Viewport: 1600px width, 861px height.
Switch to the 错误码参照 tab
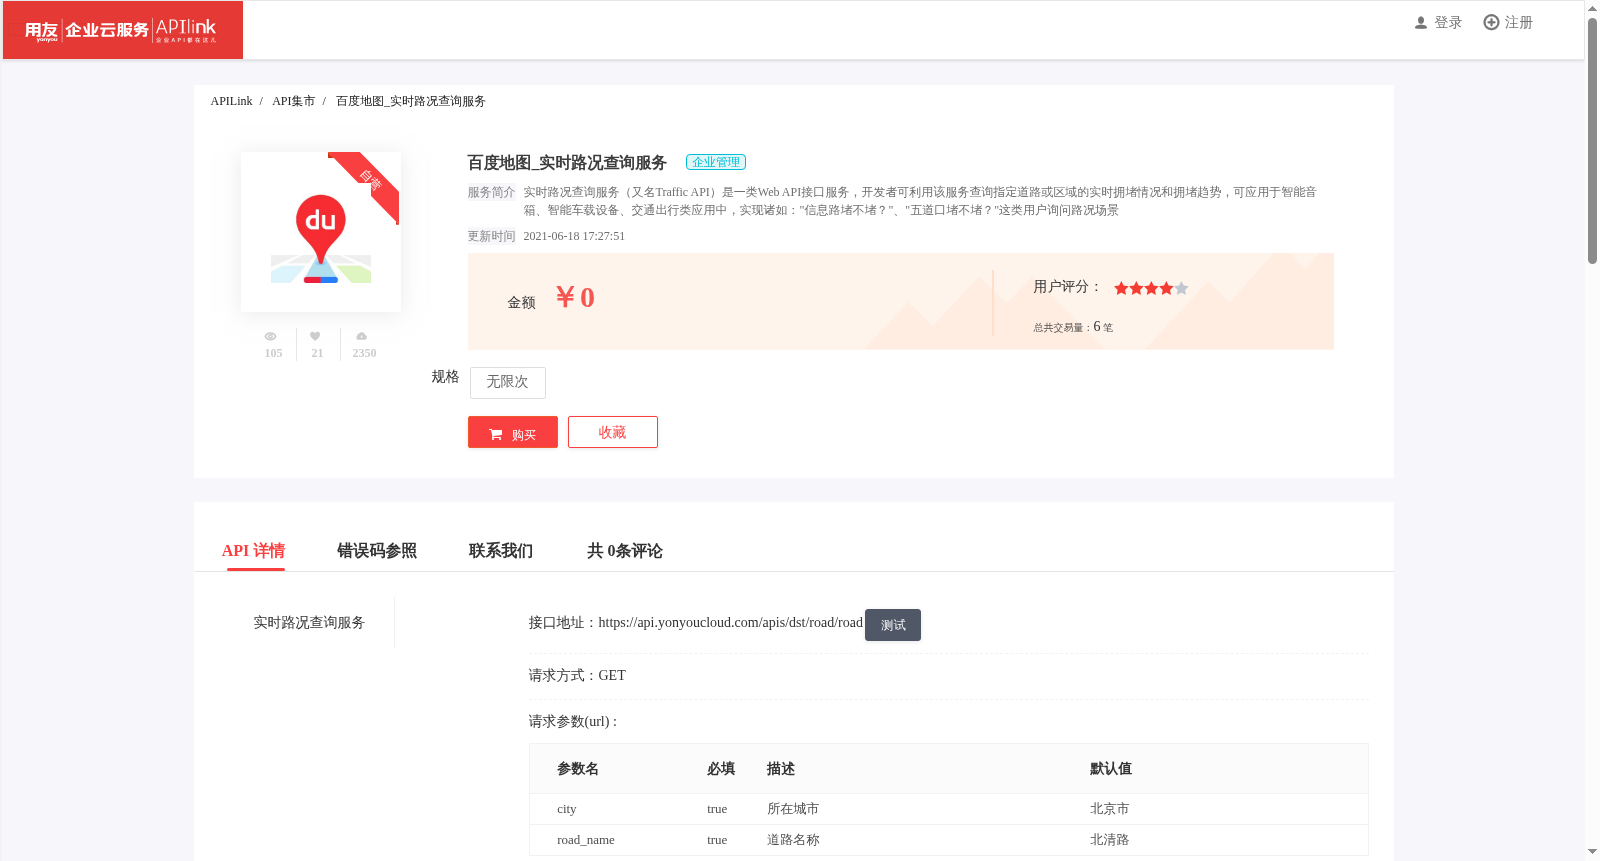(x=377, y=551)
